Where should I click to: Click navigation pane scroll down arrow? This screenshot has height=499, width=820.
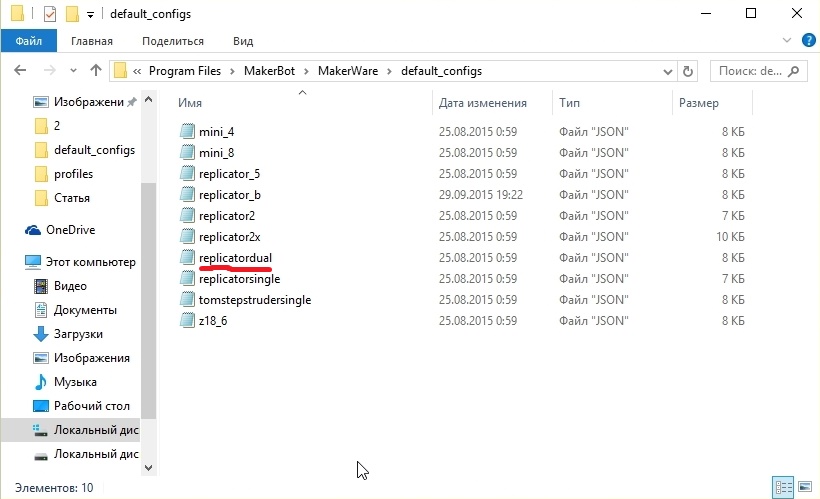149,468
